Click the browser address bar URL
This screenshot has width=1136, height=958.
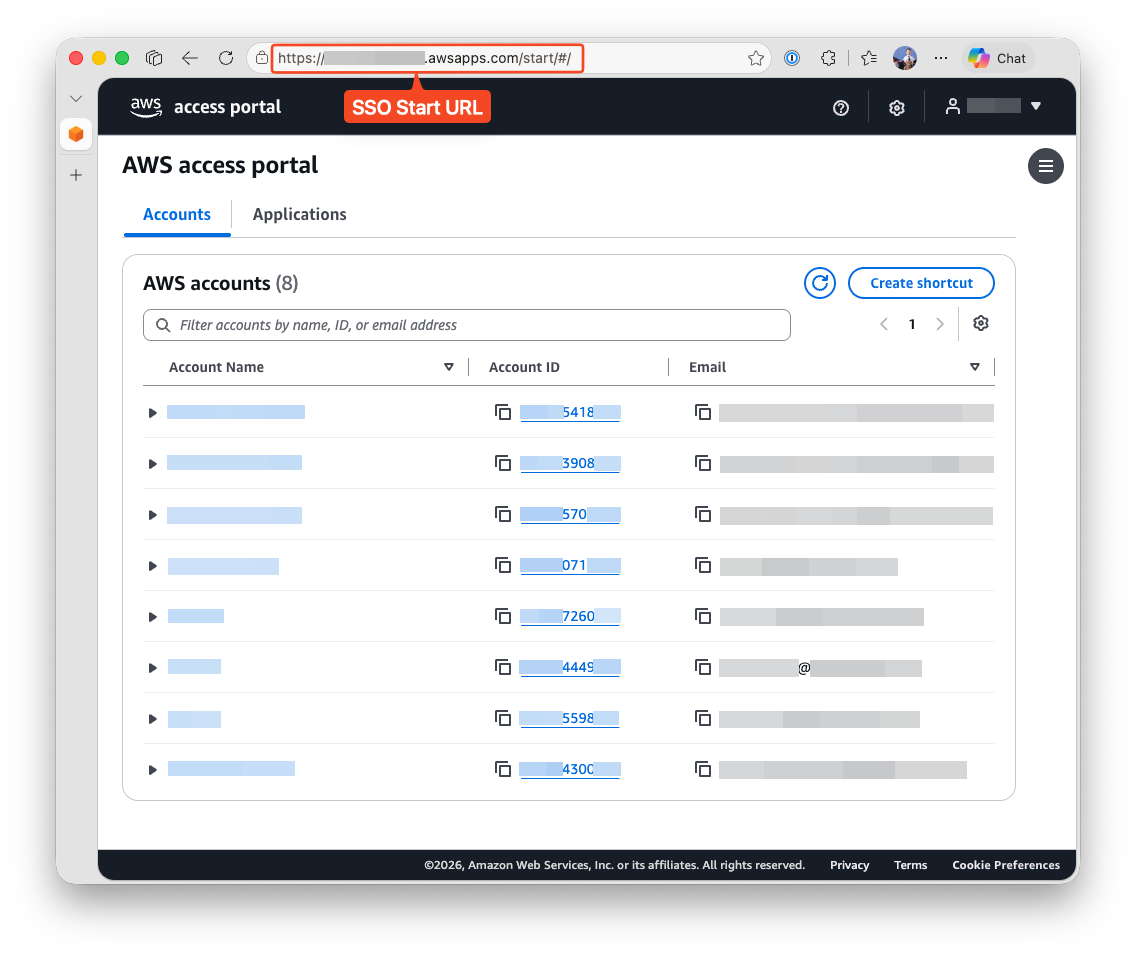427,58
